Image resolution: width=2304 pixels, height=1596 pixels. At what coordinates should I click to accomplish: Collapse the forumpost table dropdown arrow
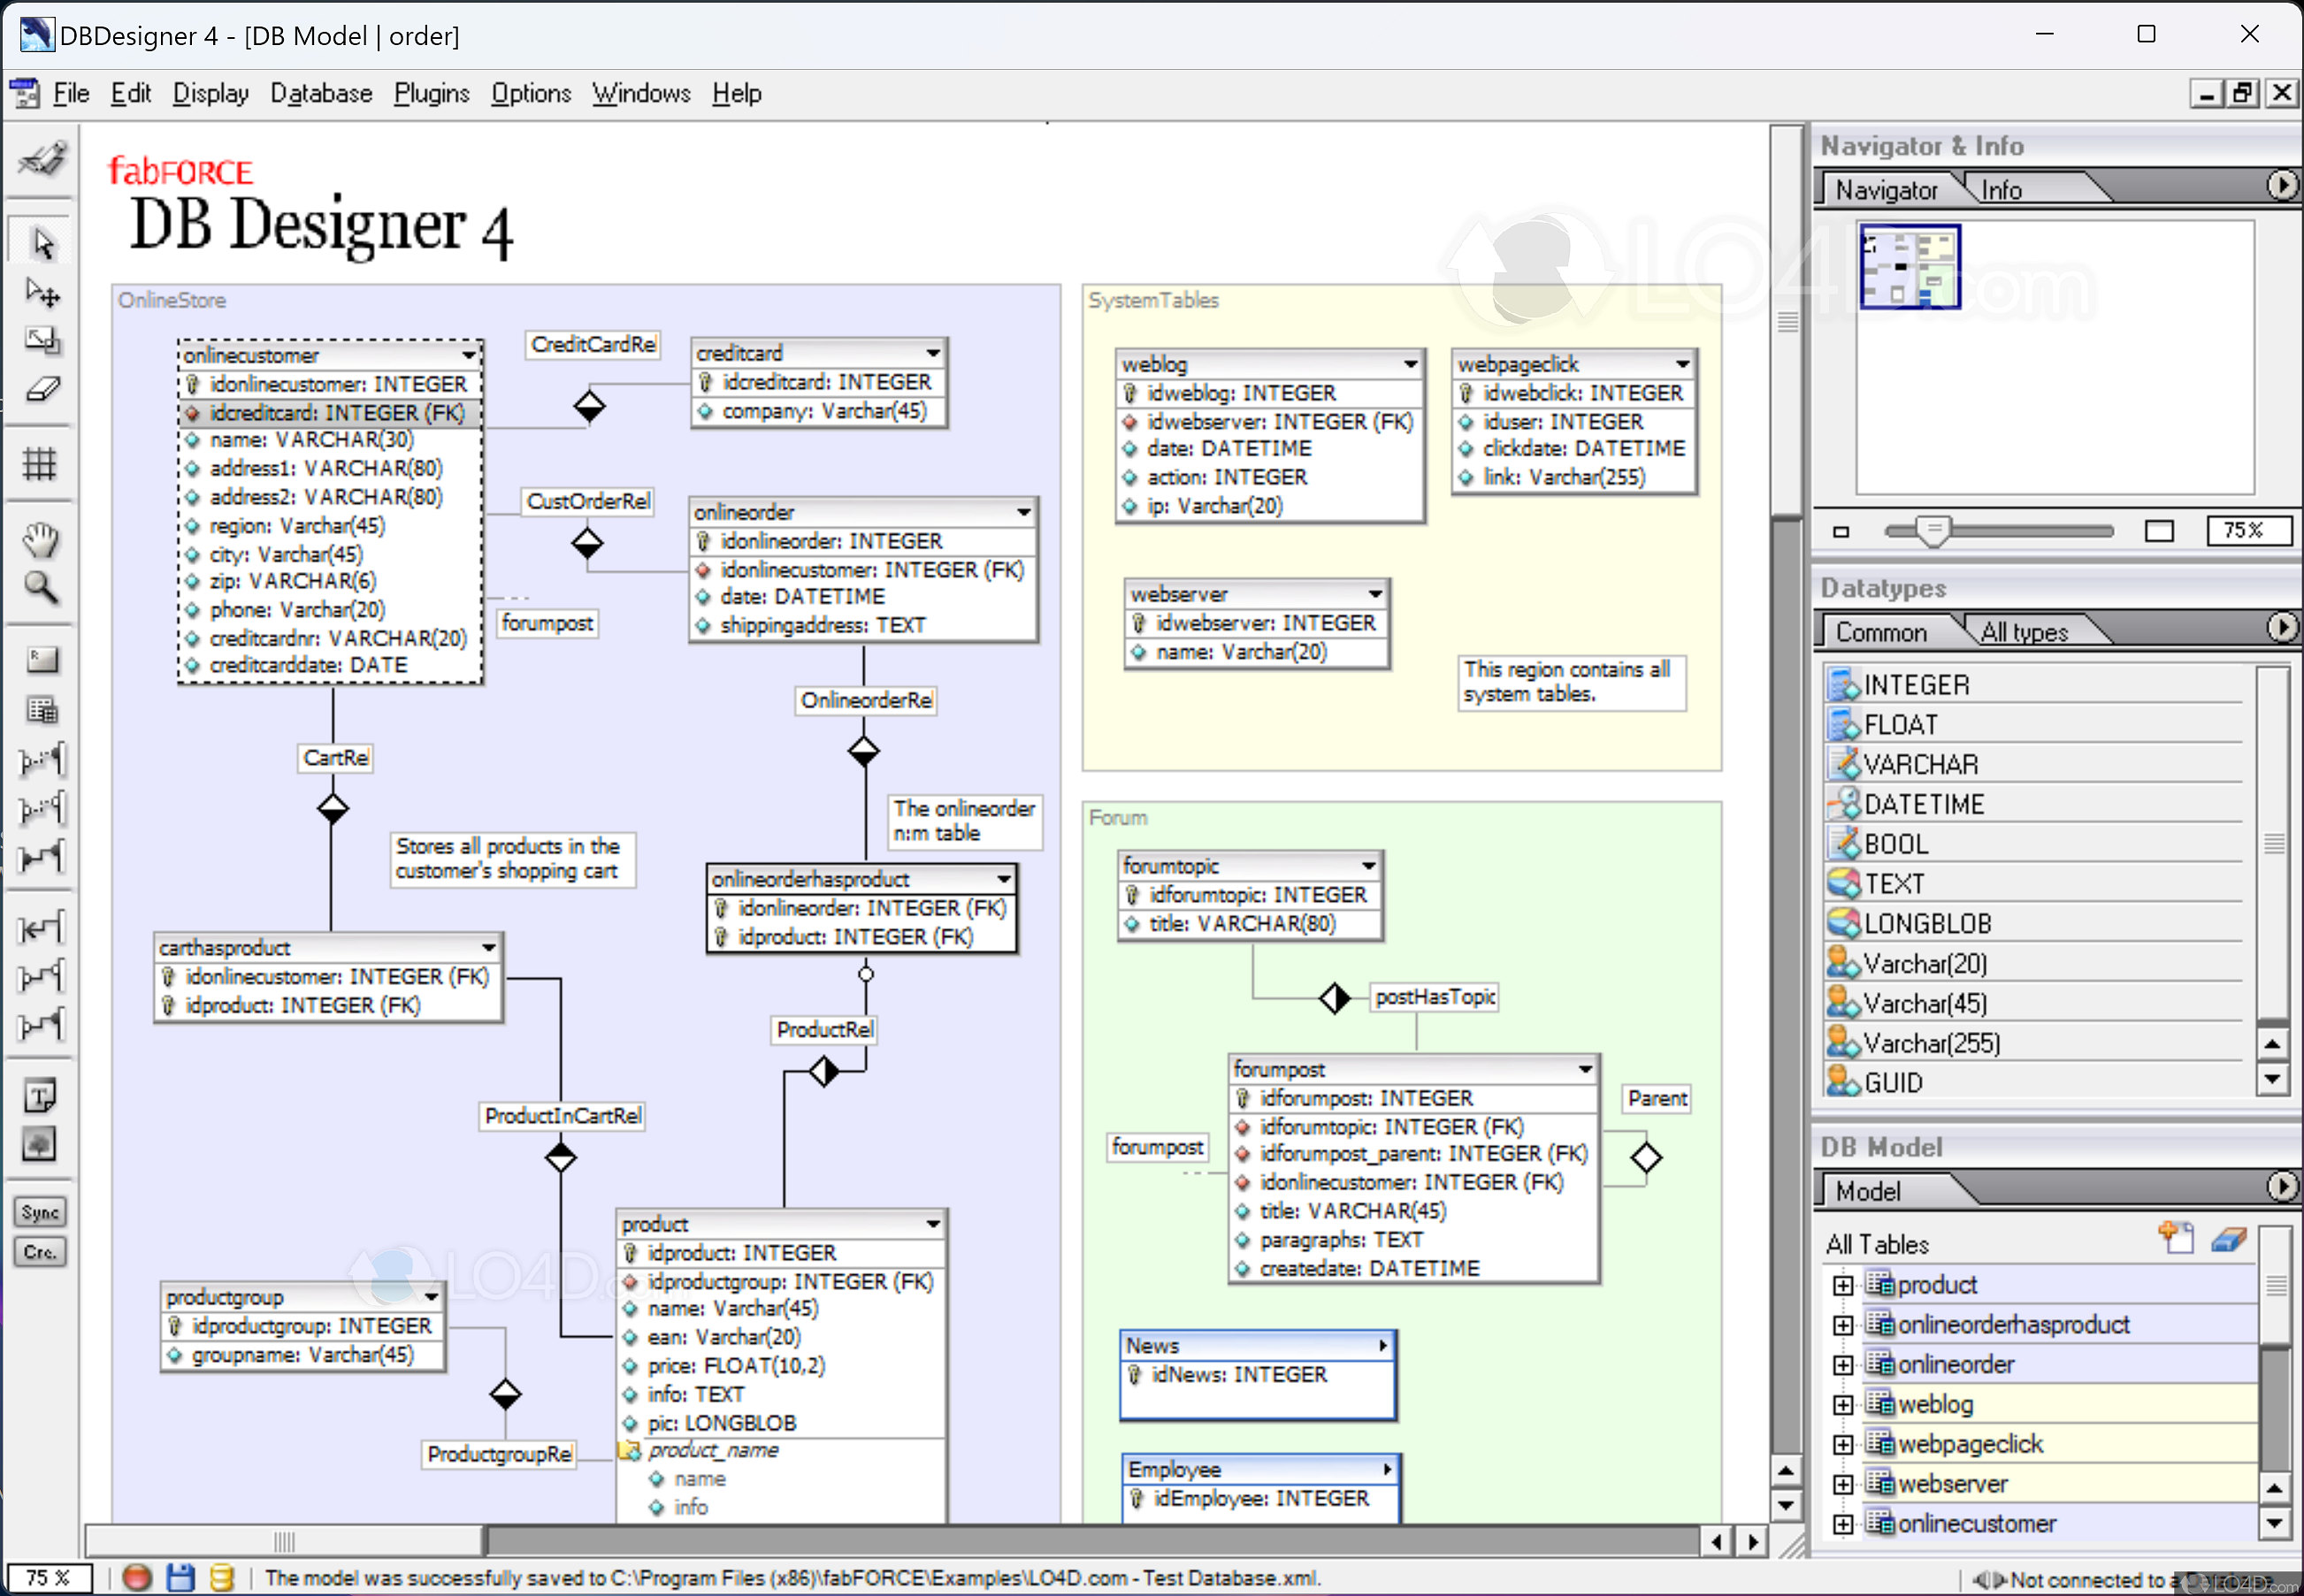(1585, 1069)
